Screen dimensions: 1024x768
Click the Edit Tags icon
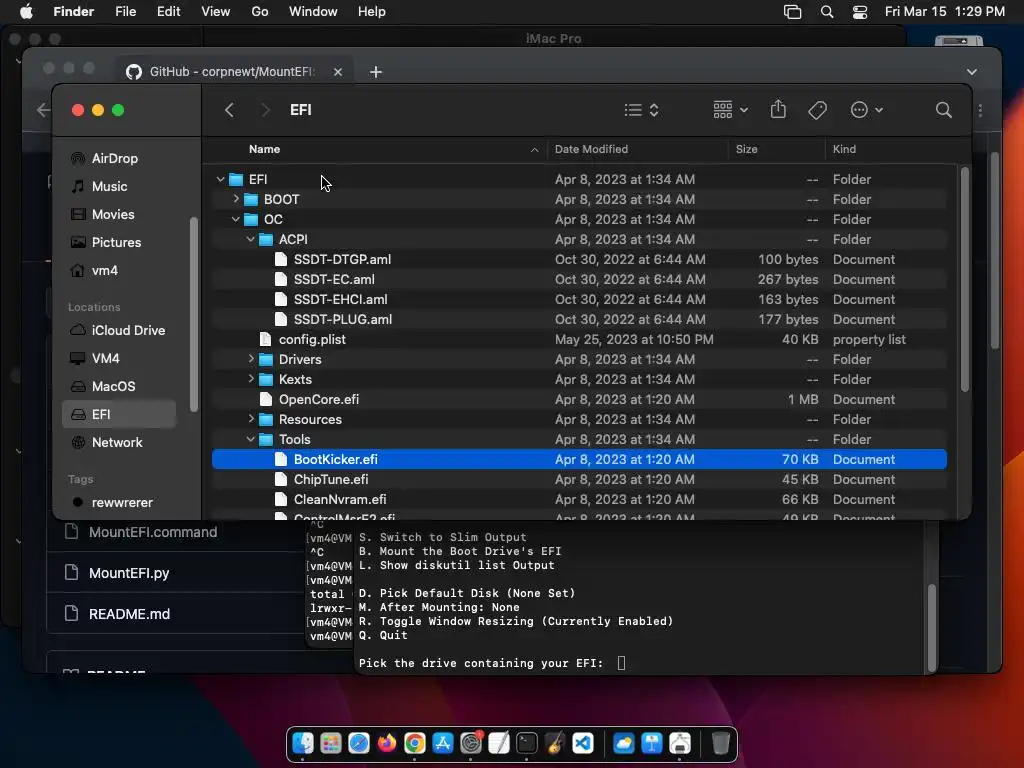[817, 110]
